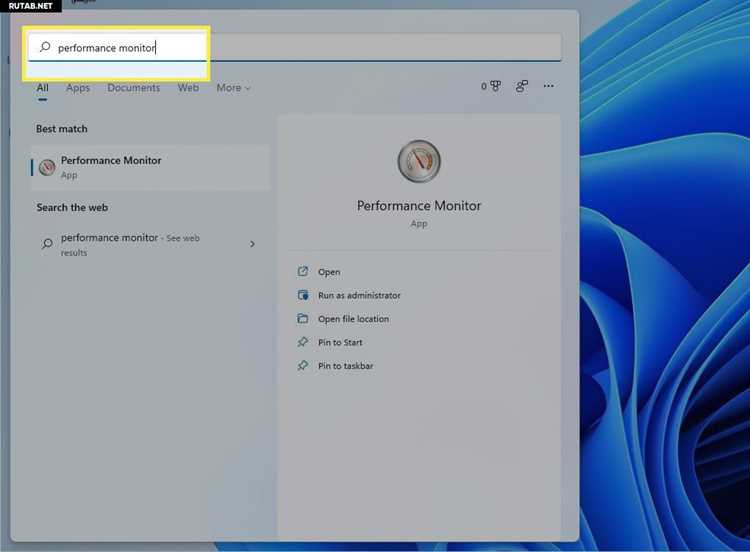Open the three-dot options menu

coord(548,86)
